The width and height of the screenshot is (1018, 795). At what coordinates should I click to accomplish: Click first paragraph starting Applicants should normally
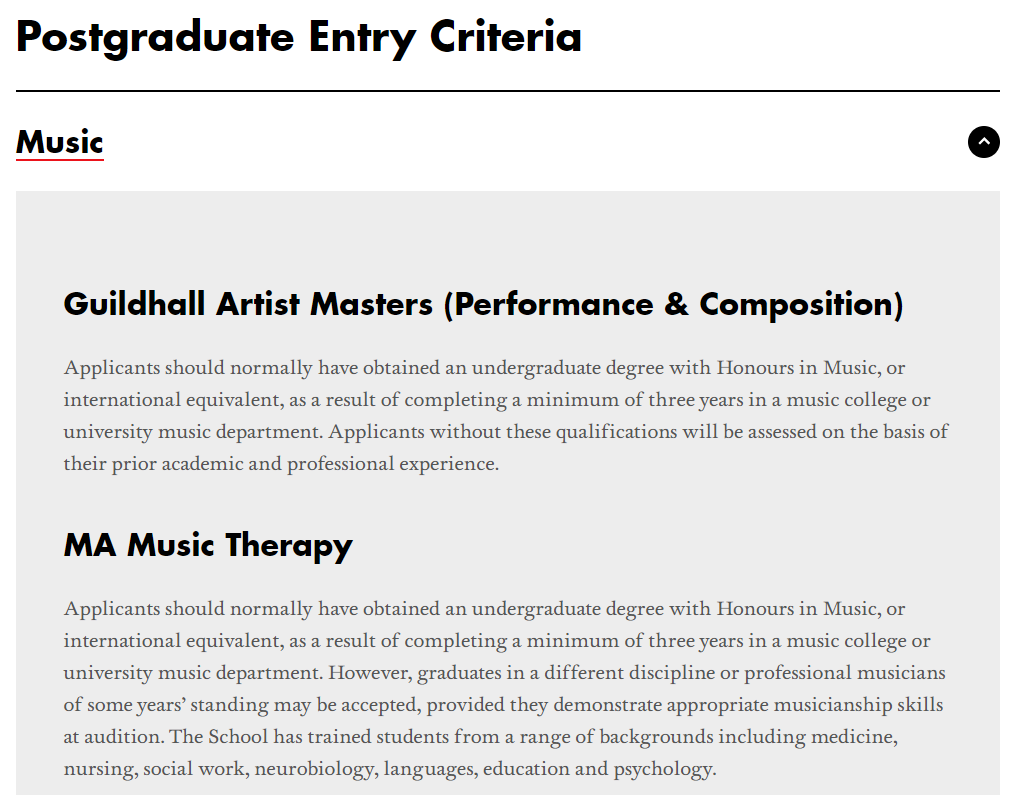tap(506, 415)
